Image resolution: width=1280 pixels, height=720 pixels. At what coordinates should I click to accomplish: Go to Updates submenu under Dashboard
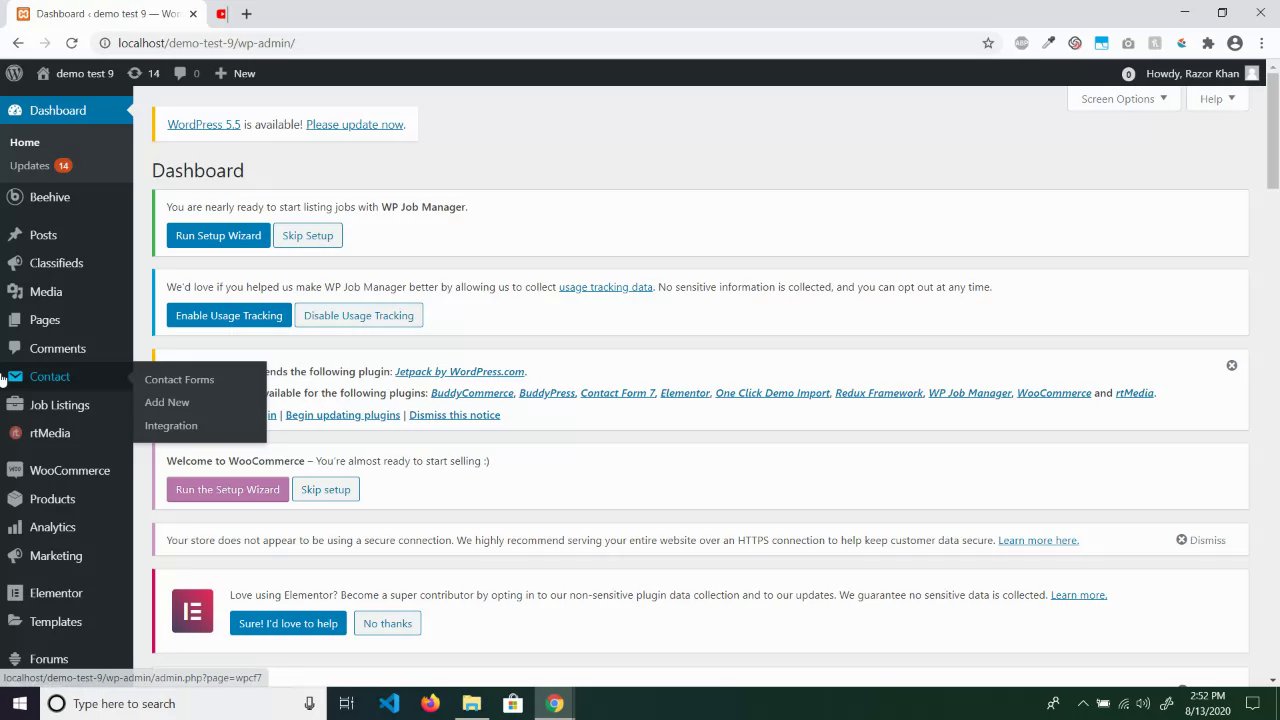[x=40, y=165]
